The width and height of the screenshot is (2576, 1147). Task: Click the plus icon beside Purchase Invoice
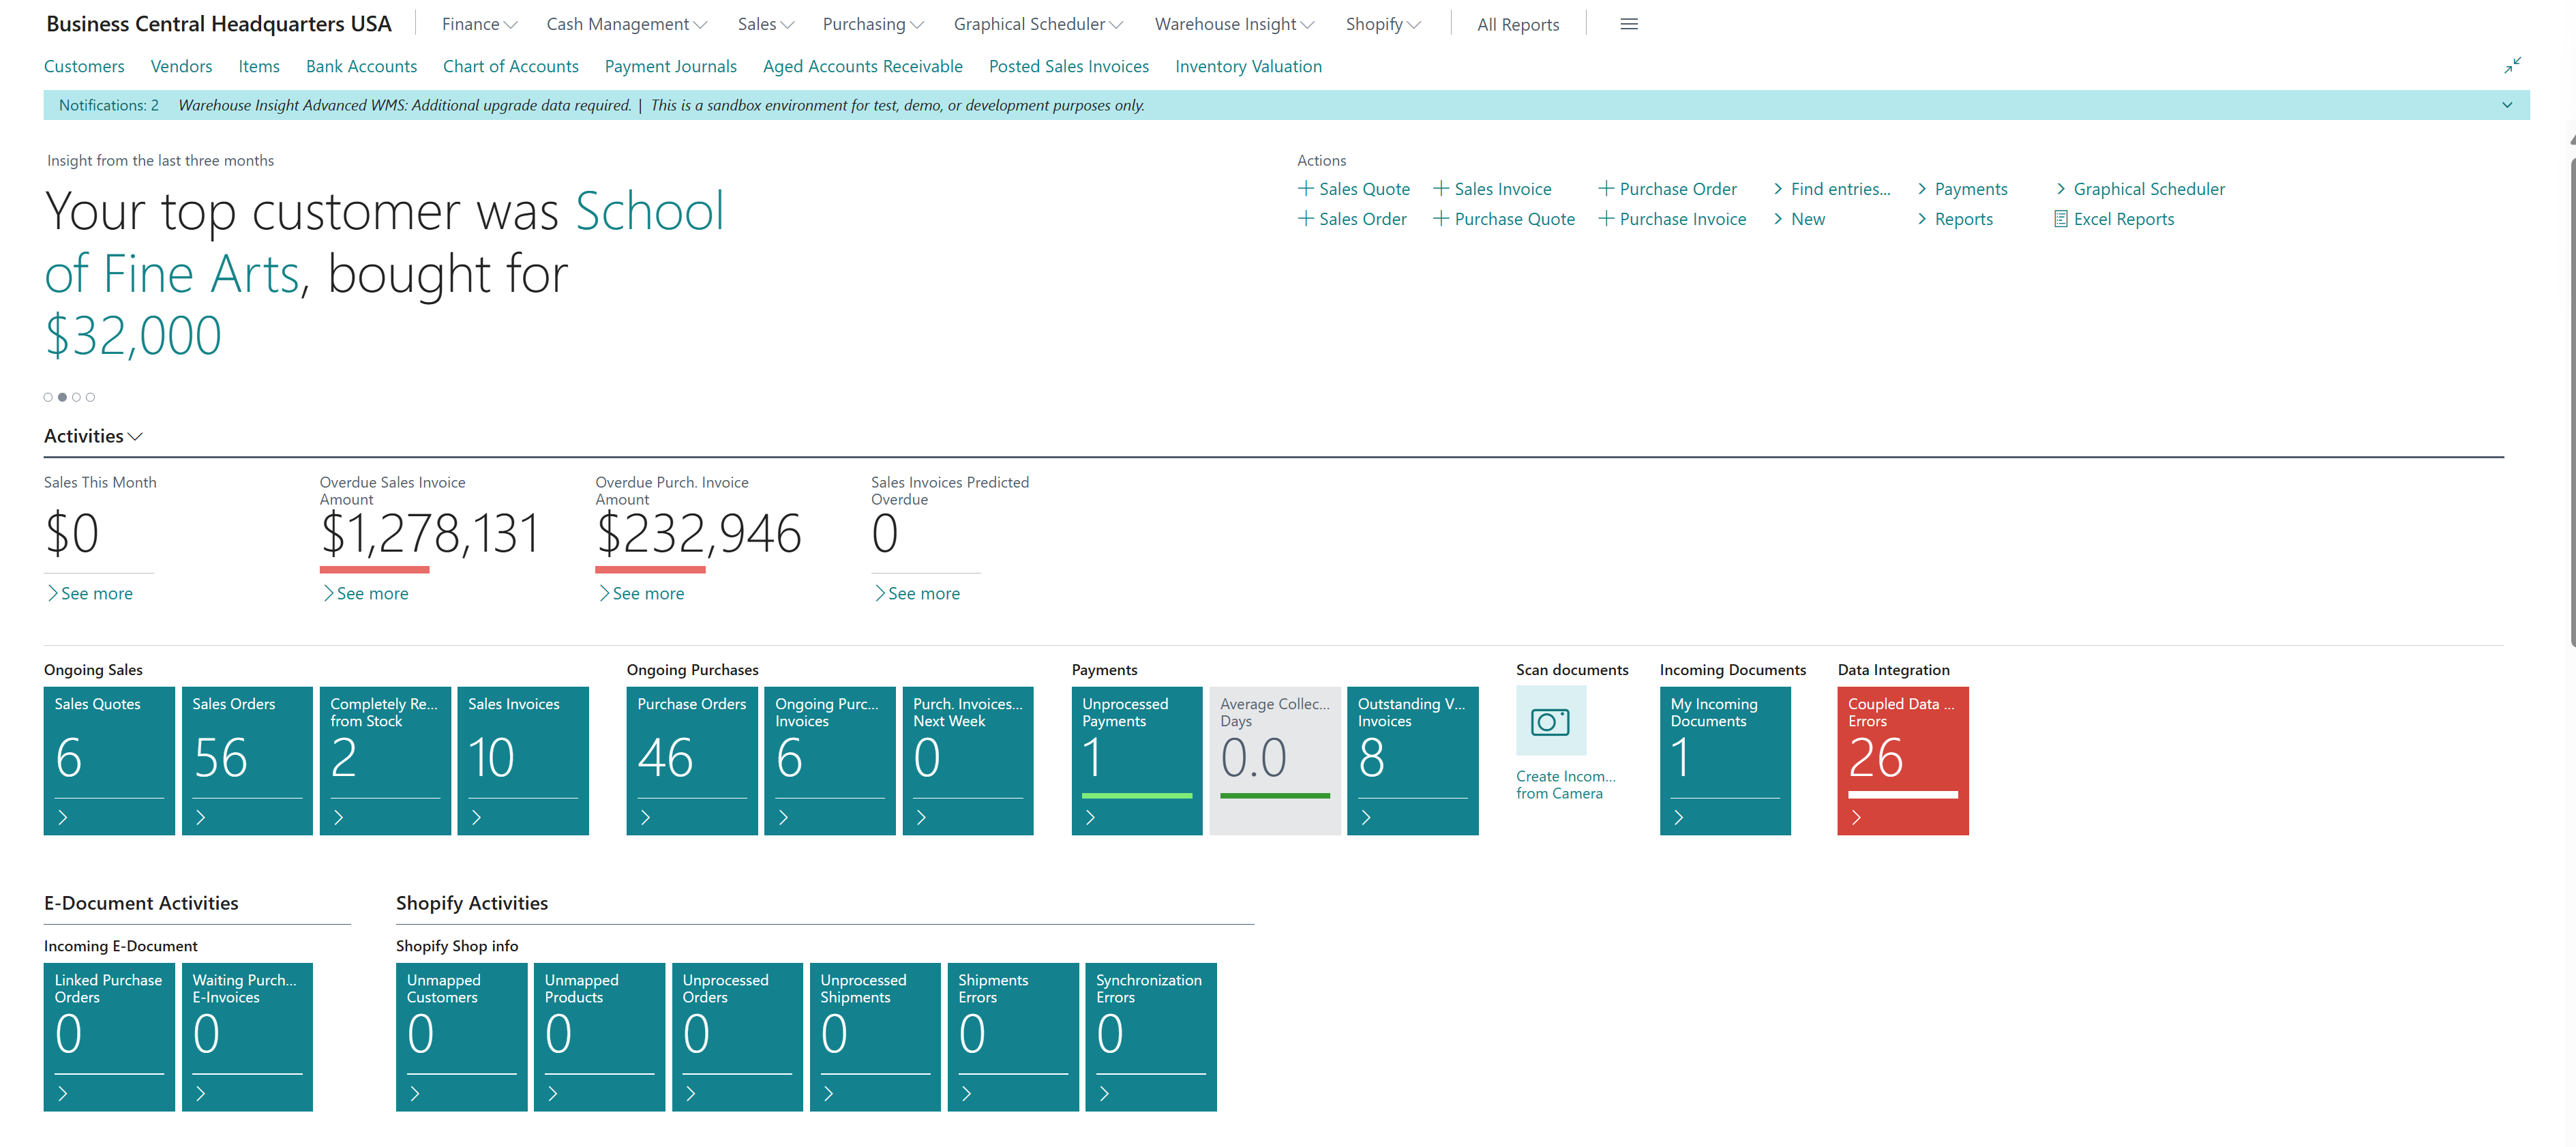pos(1605,219)
